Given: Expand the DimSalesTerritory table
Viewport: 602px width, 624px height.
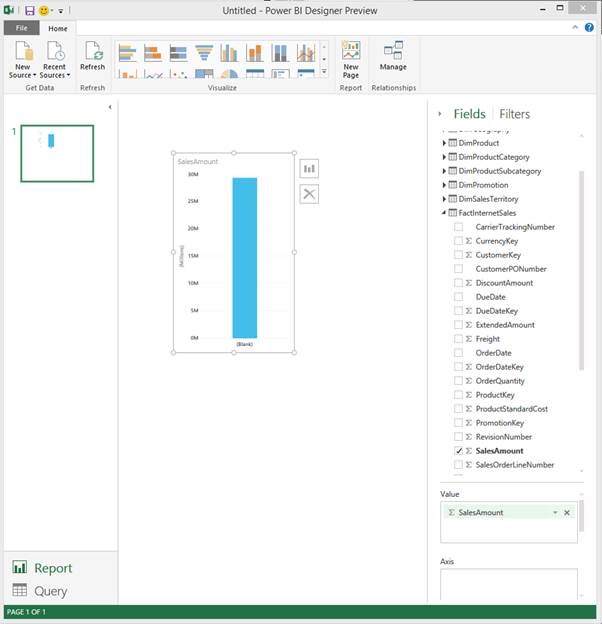Looking at the screenshot, I should [x=444, y=199].
